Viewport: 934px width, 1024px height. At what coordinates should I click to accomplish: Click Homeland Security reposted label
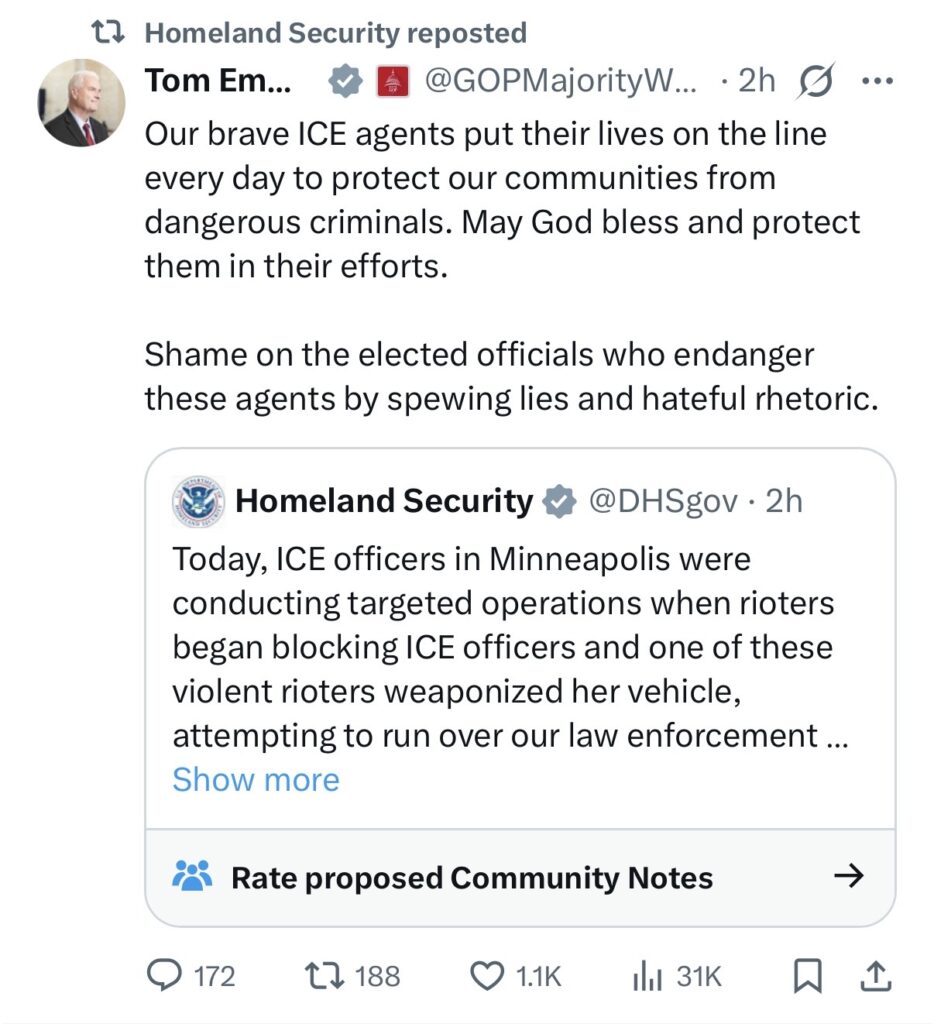click(x=335, y=33)
